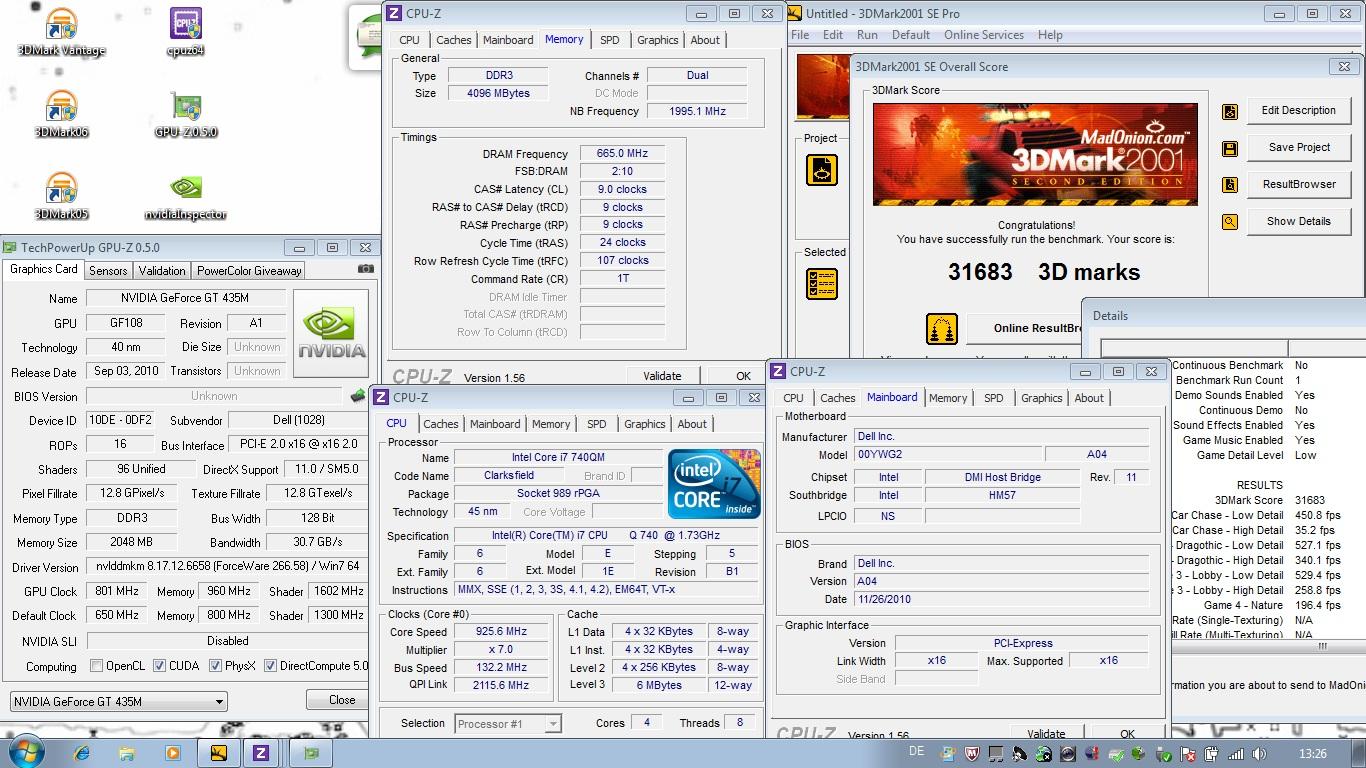Click the GPU-Z camera screenshot icon
Image resolution: width=1366 pixels, height=768 pixels.
(x=366, y=269)
